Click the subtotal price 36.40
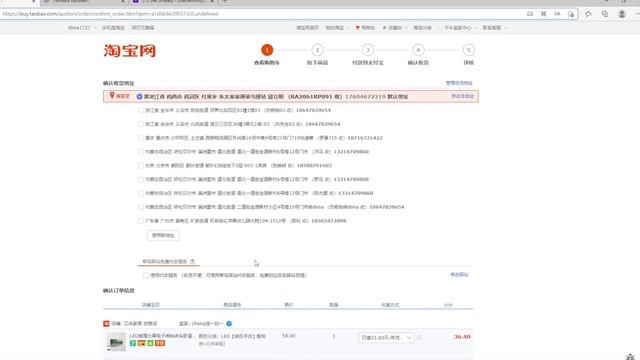This screenshot has width=640, height=360. click(x=462, y=337)
